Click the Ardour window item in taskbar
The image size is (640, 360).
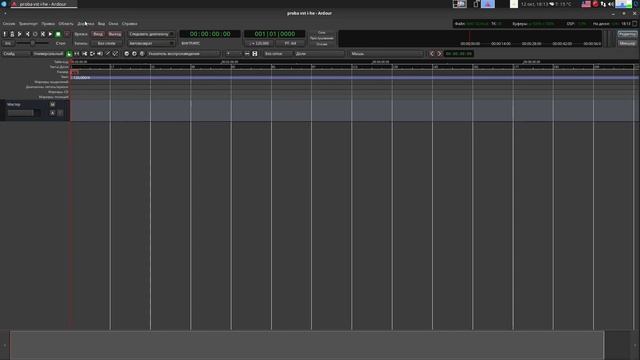pos(43,4)
